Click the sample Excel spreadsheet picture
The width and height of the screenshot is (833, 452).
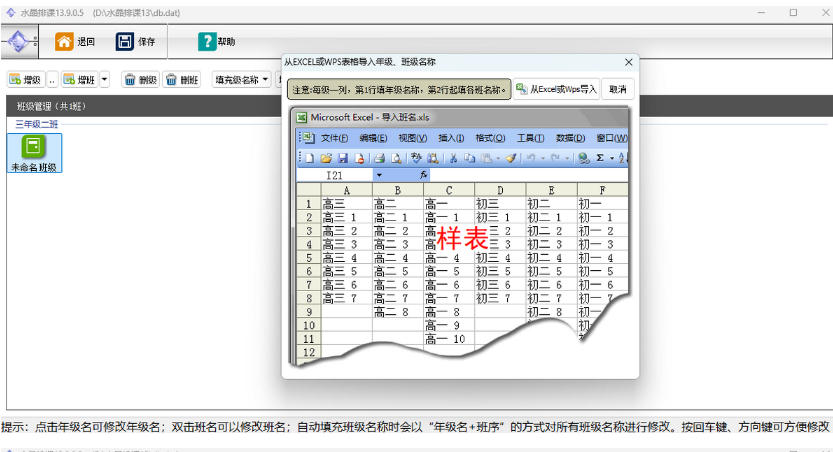460,236
